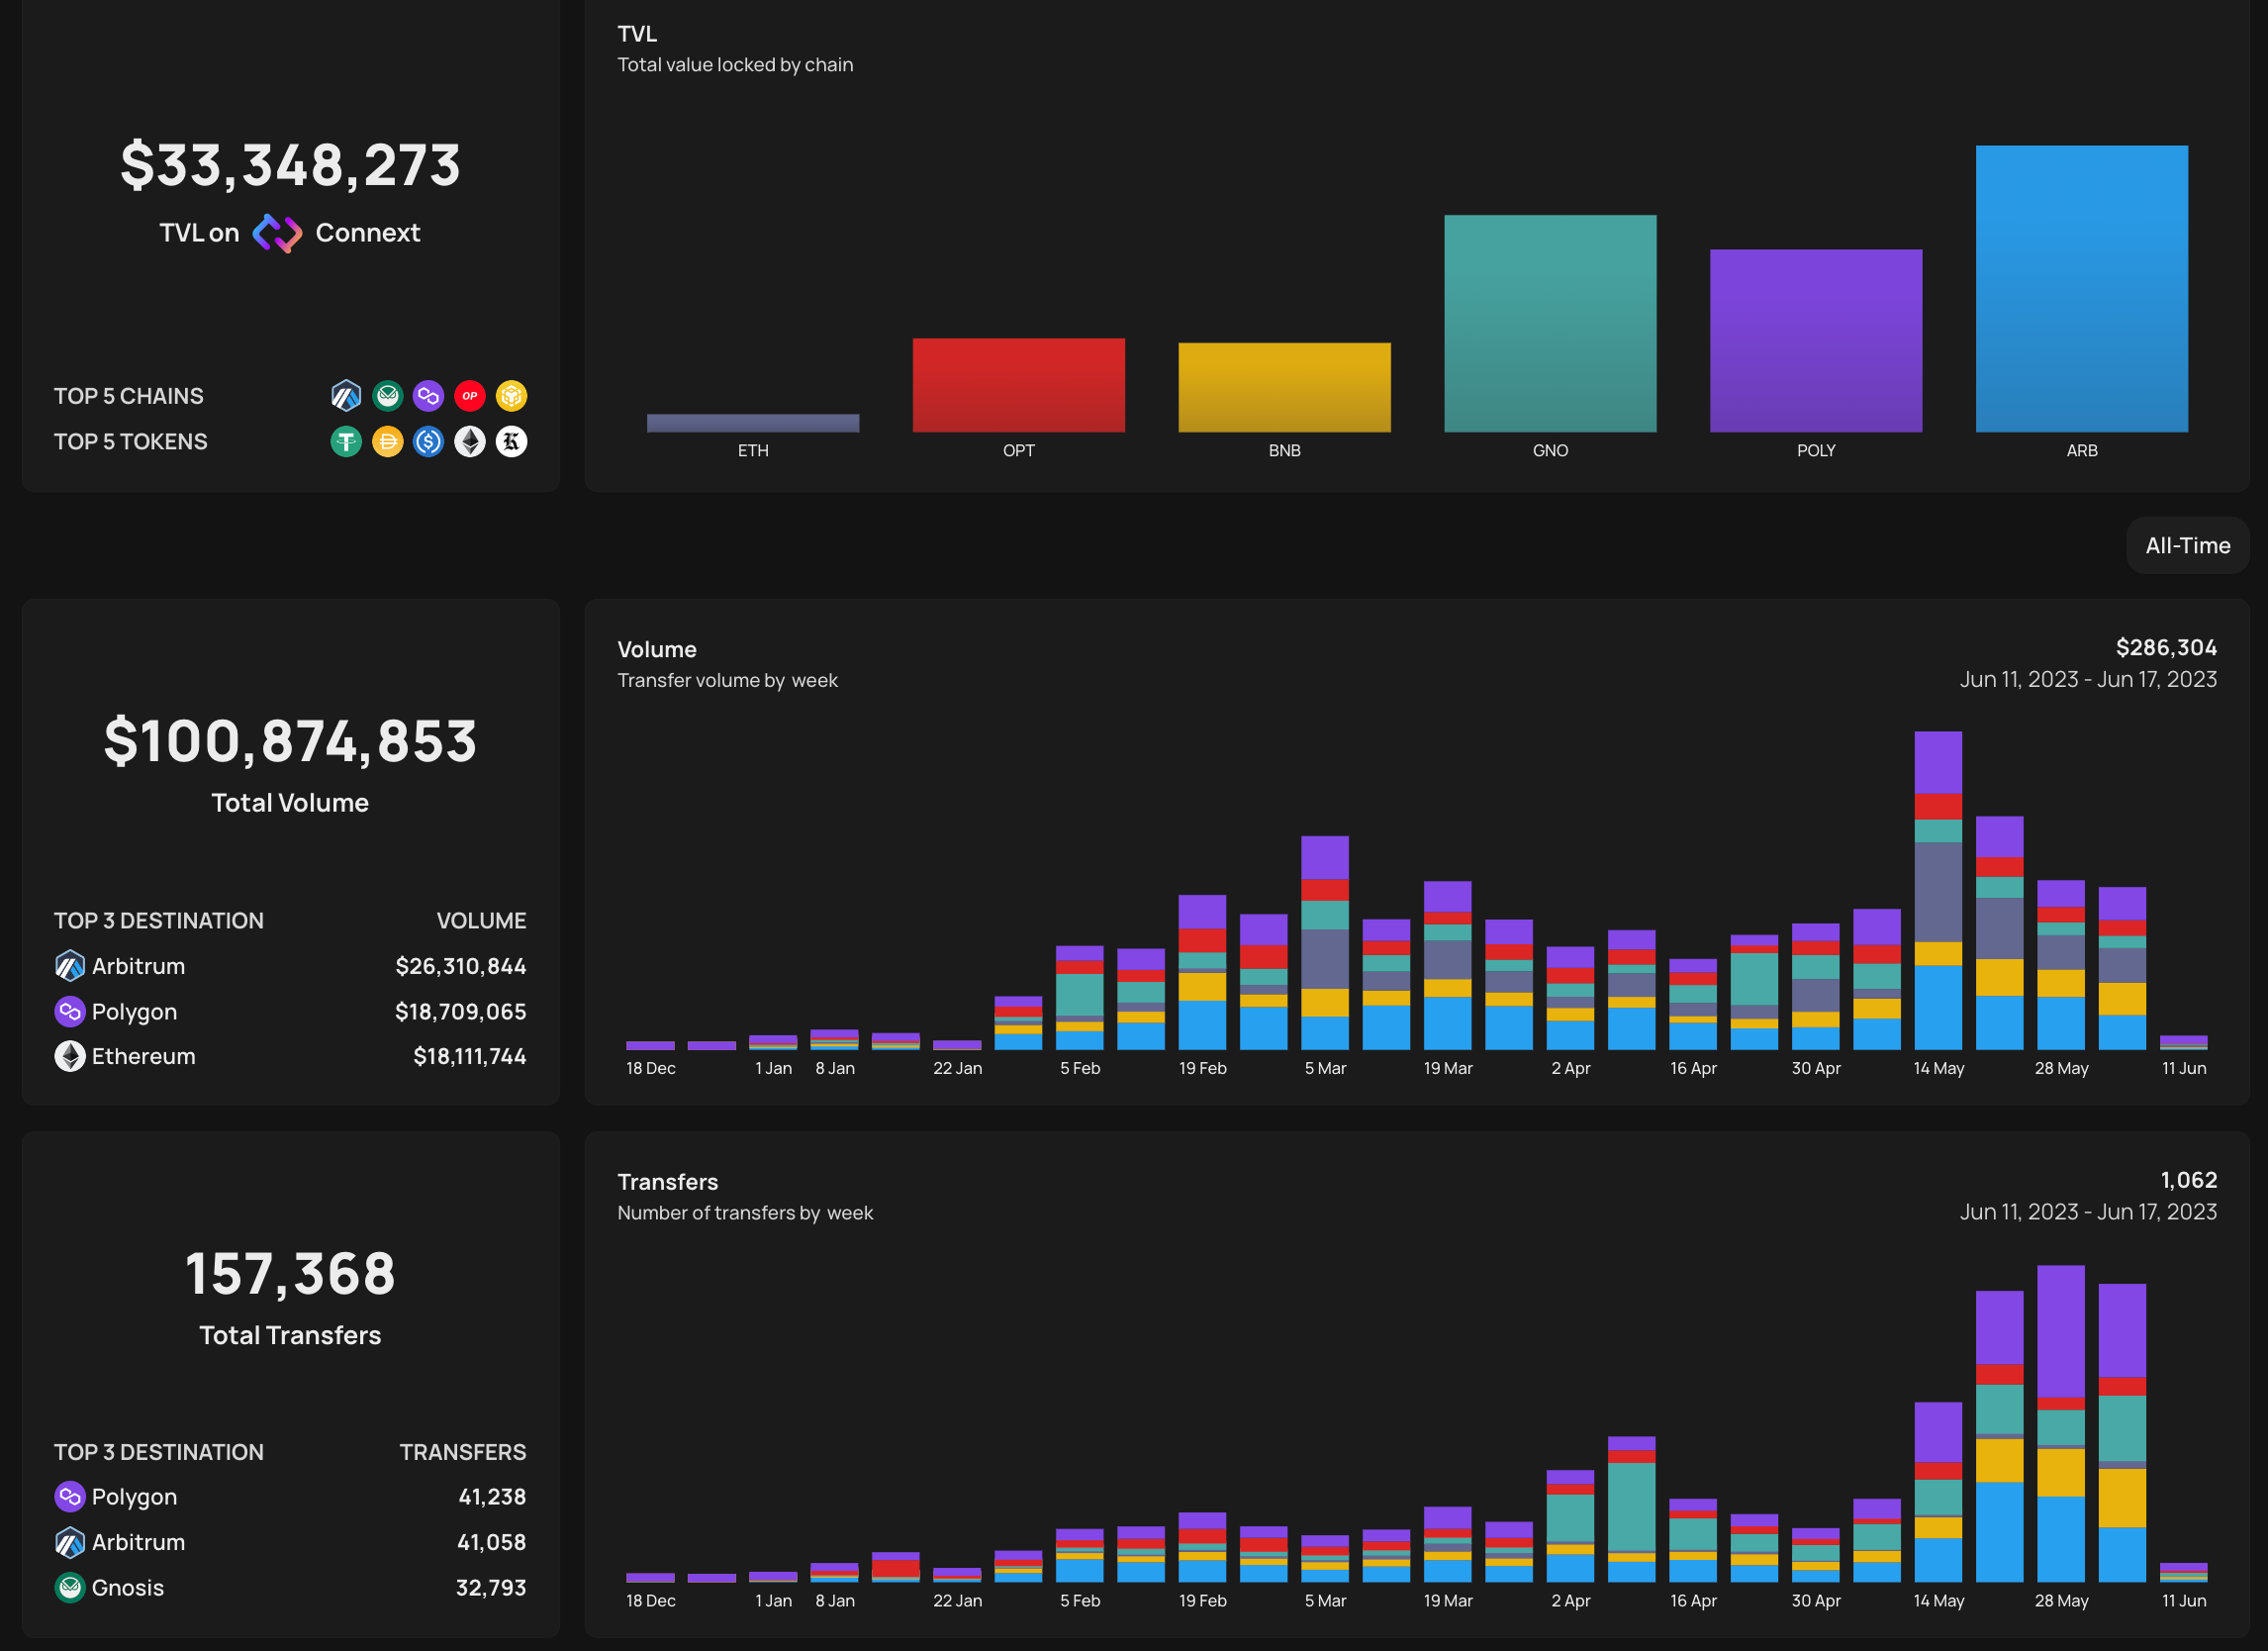The width and height of the screenshot is (2268, 1651).
Task: Click the BNB chain icon in Top 5 Chains
Action: pyautogui.click(x=511, y=396)
